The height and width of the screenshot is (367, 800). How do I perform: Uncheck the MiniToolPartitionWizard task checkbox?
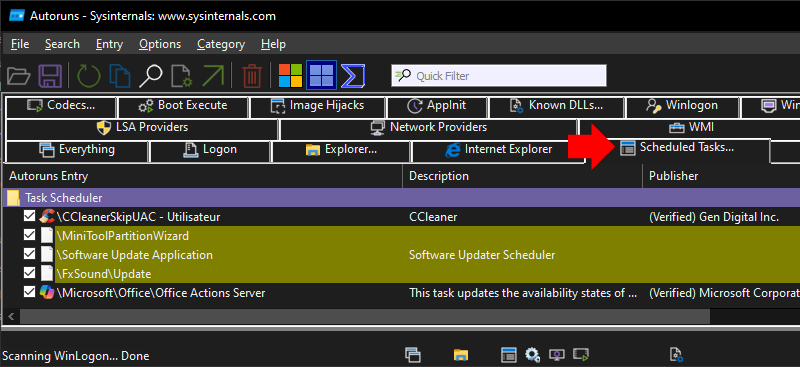pyautogui.click(x=30, y=236)
